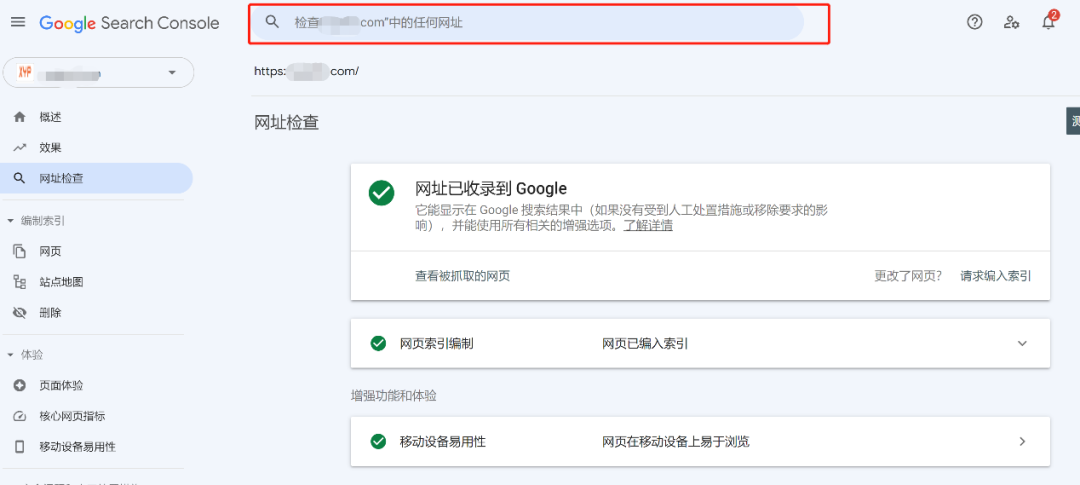Click the pages icon beside 网页

point(19,251)
